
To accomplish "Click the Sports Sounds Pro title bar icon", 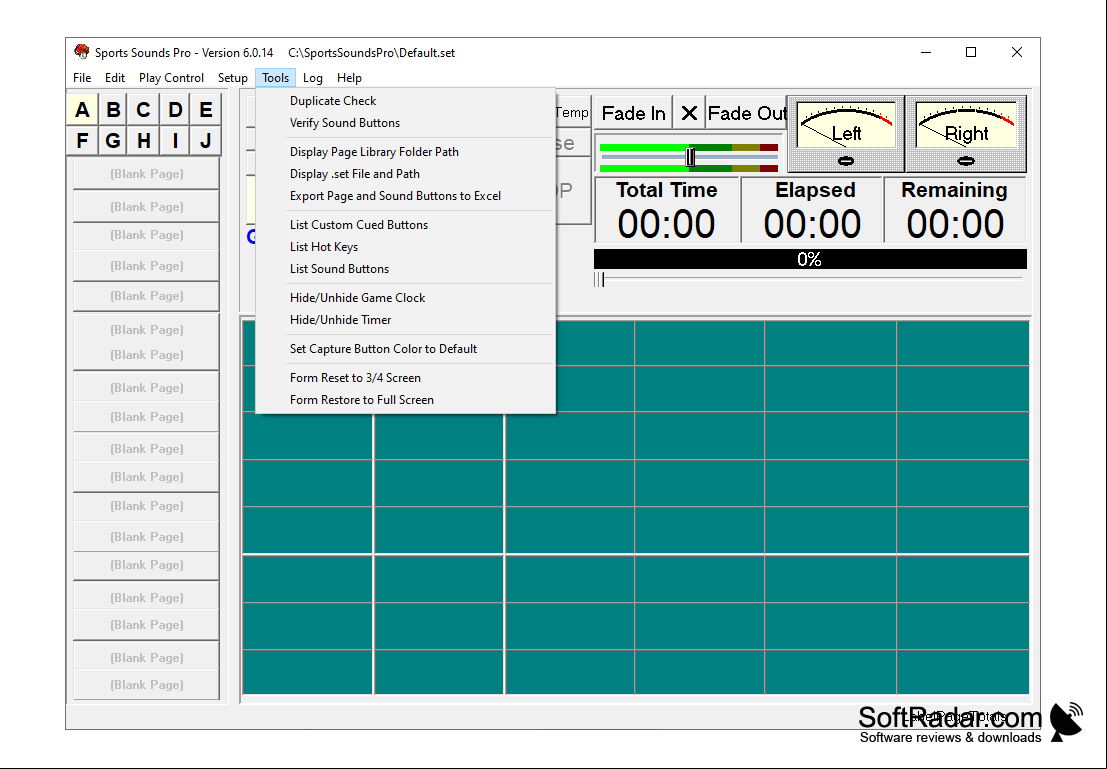I will tap(82, 52).
